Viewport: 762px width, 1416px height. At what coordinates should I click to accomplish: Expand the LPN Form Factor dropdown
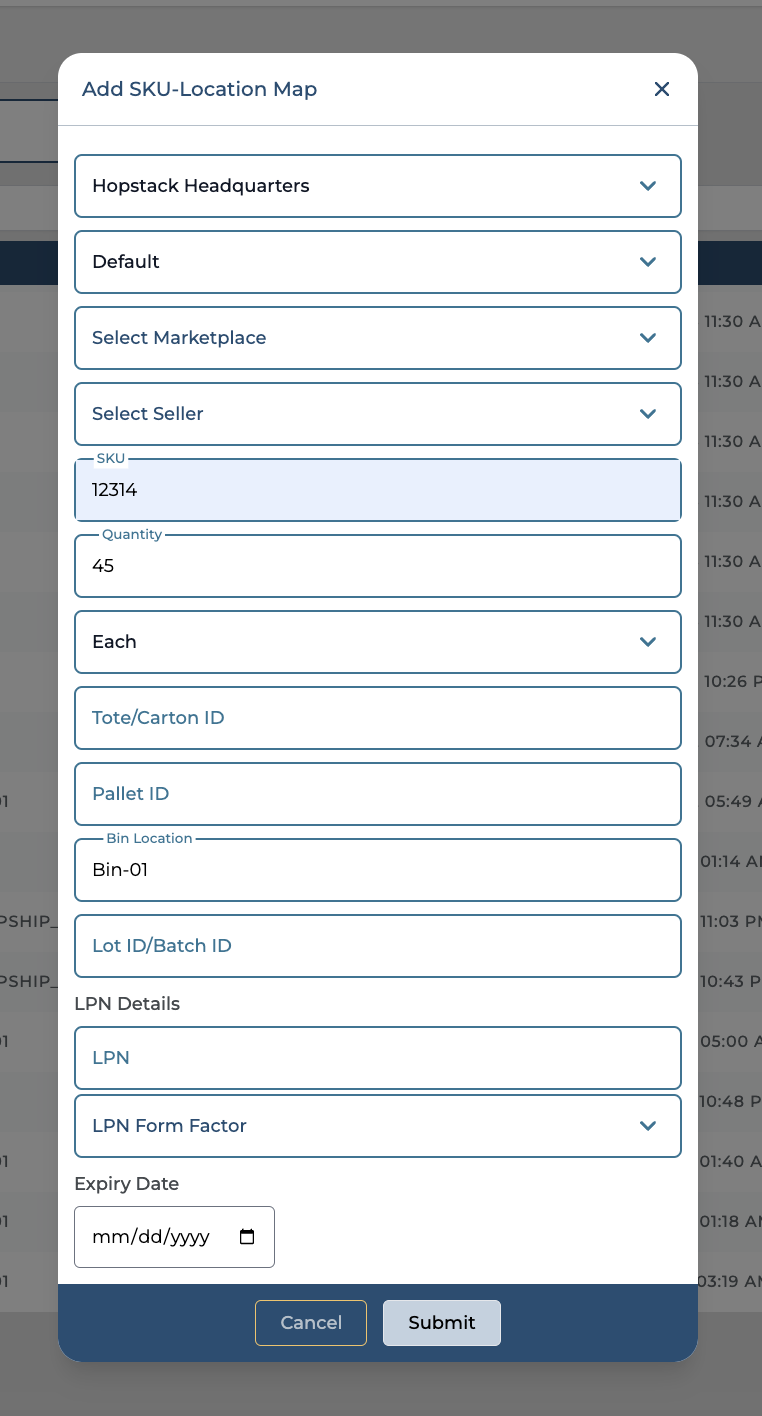coord(377,1126)
